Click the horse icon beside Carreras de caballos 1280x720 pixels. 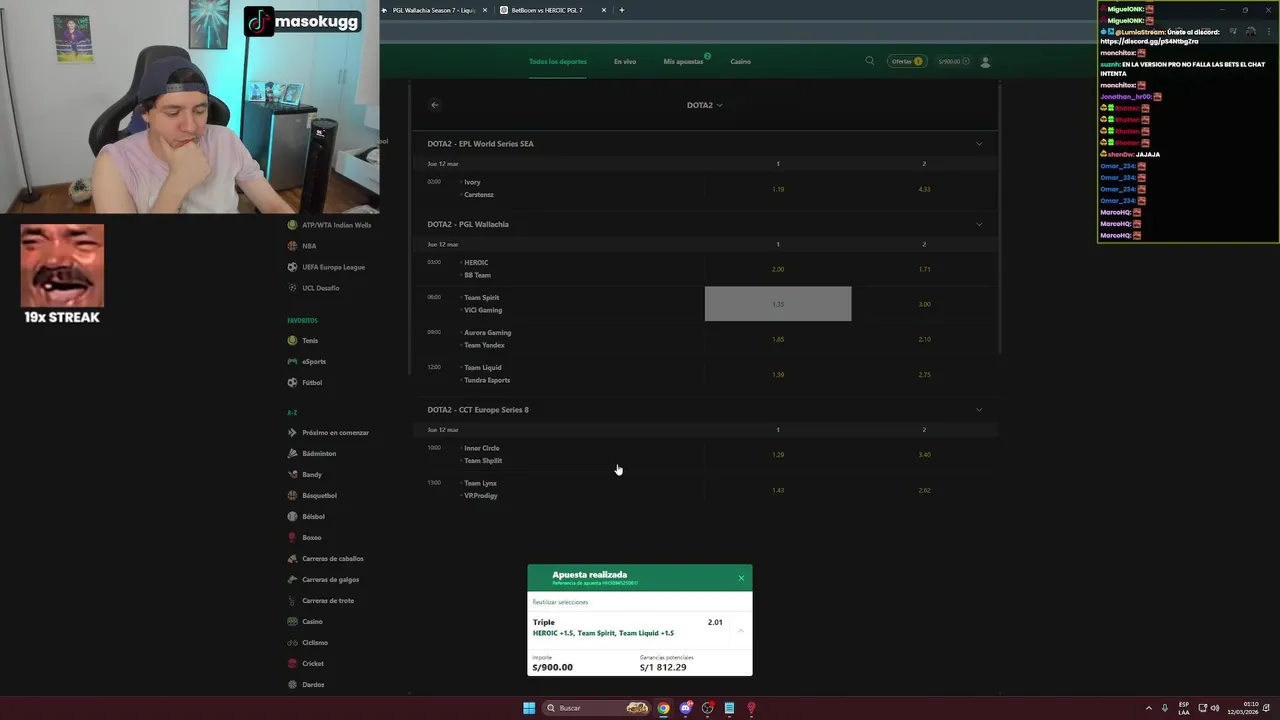coord(292,559)
